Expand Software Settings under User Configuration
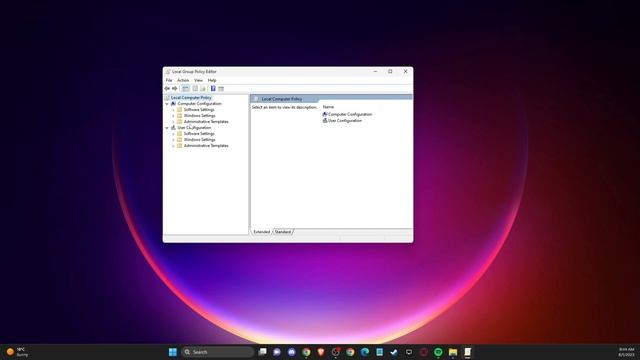Image resolution: width=640 pixels, height=360 pixels. pos(173,134)
